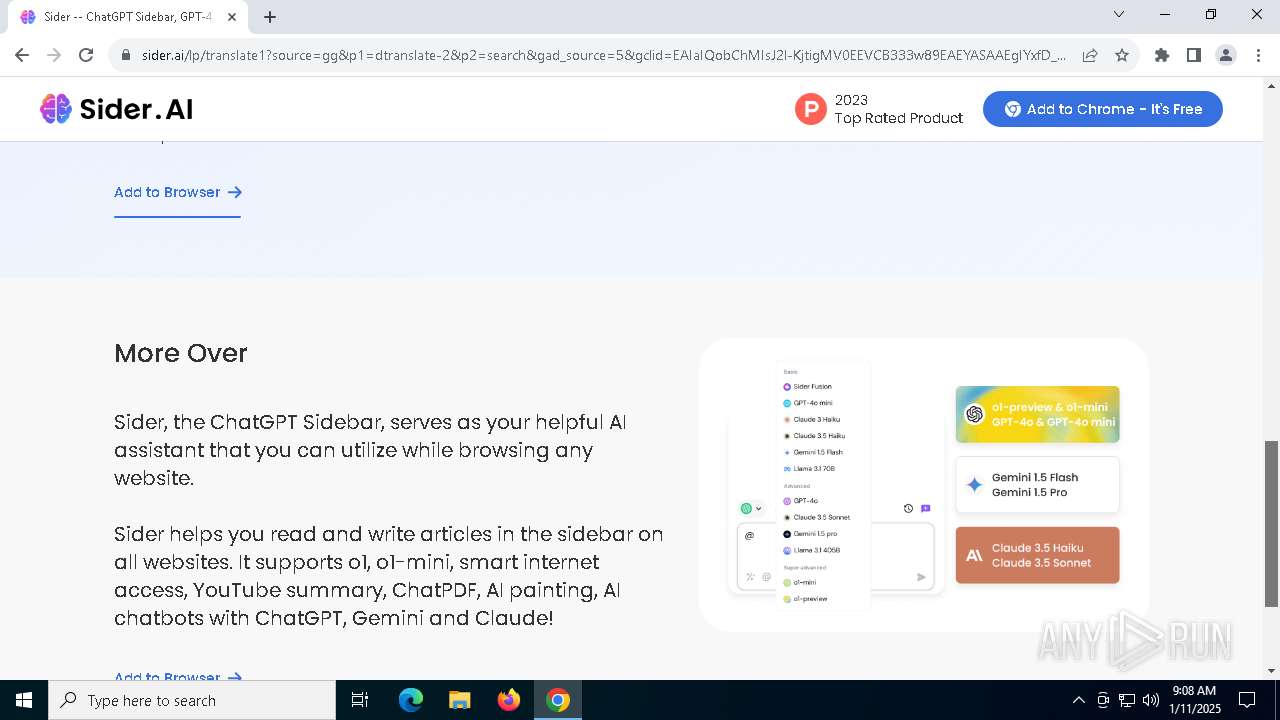Open the Extensions puzzle icon
Screen dimensions: 1280x720
(x=1162, y=55)
